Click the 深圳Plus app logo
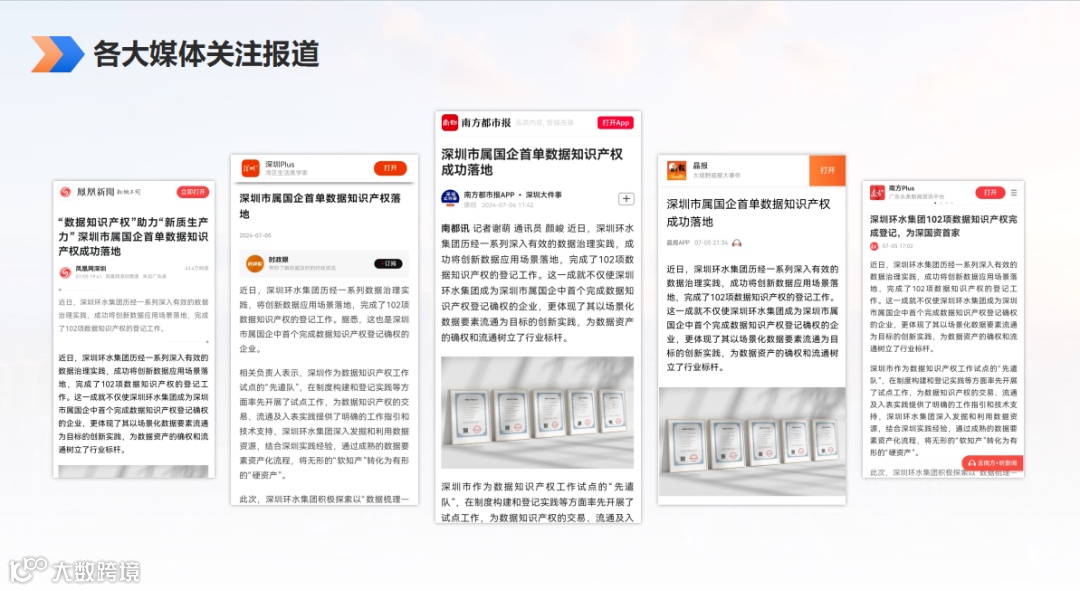The height and width of the screenshot is (591, 1080). point(250,168)
